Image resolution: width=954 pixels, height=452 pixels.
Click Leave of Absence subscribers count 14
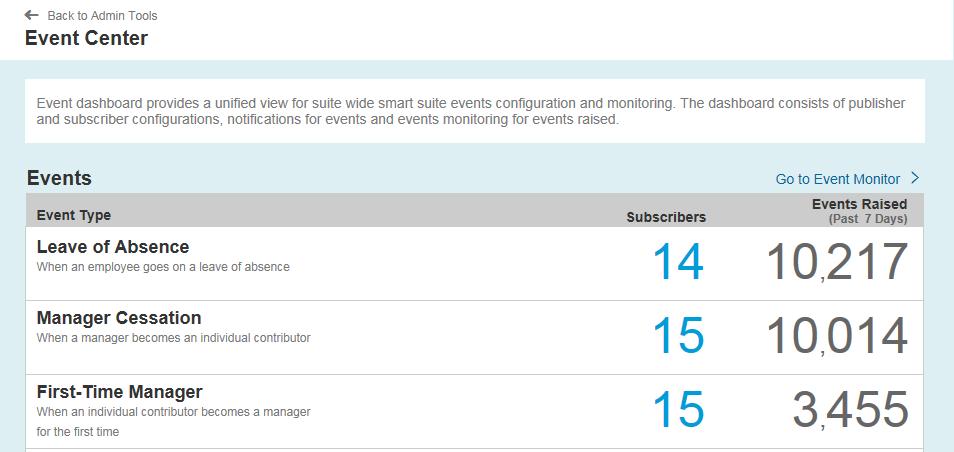[678, 263]
